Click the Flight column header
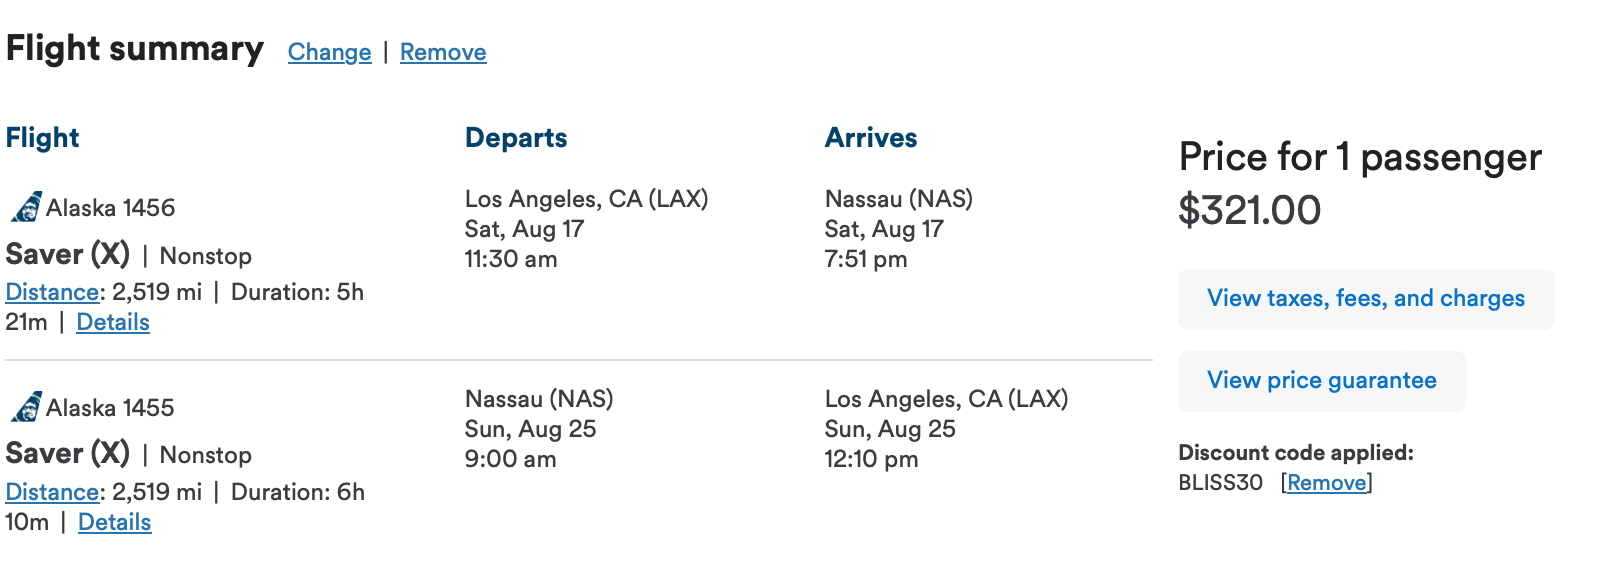The height and width of the screenshot is (576, 1604). pyautogui.click(x=42, y=138)
